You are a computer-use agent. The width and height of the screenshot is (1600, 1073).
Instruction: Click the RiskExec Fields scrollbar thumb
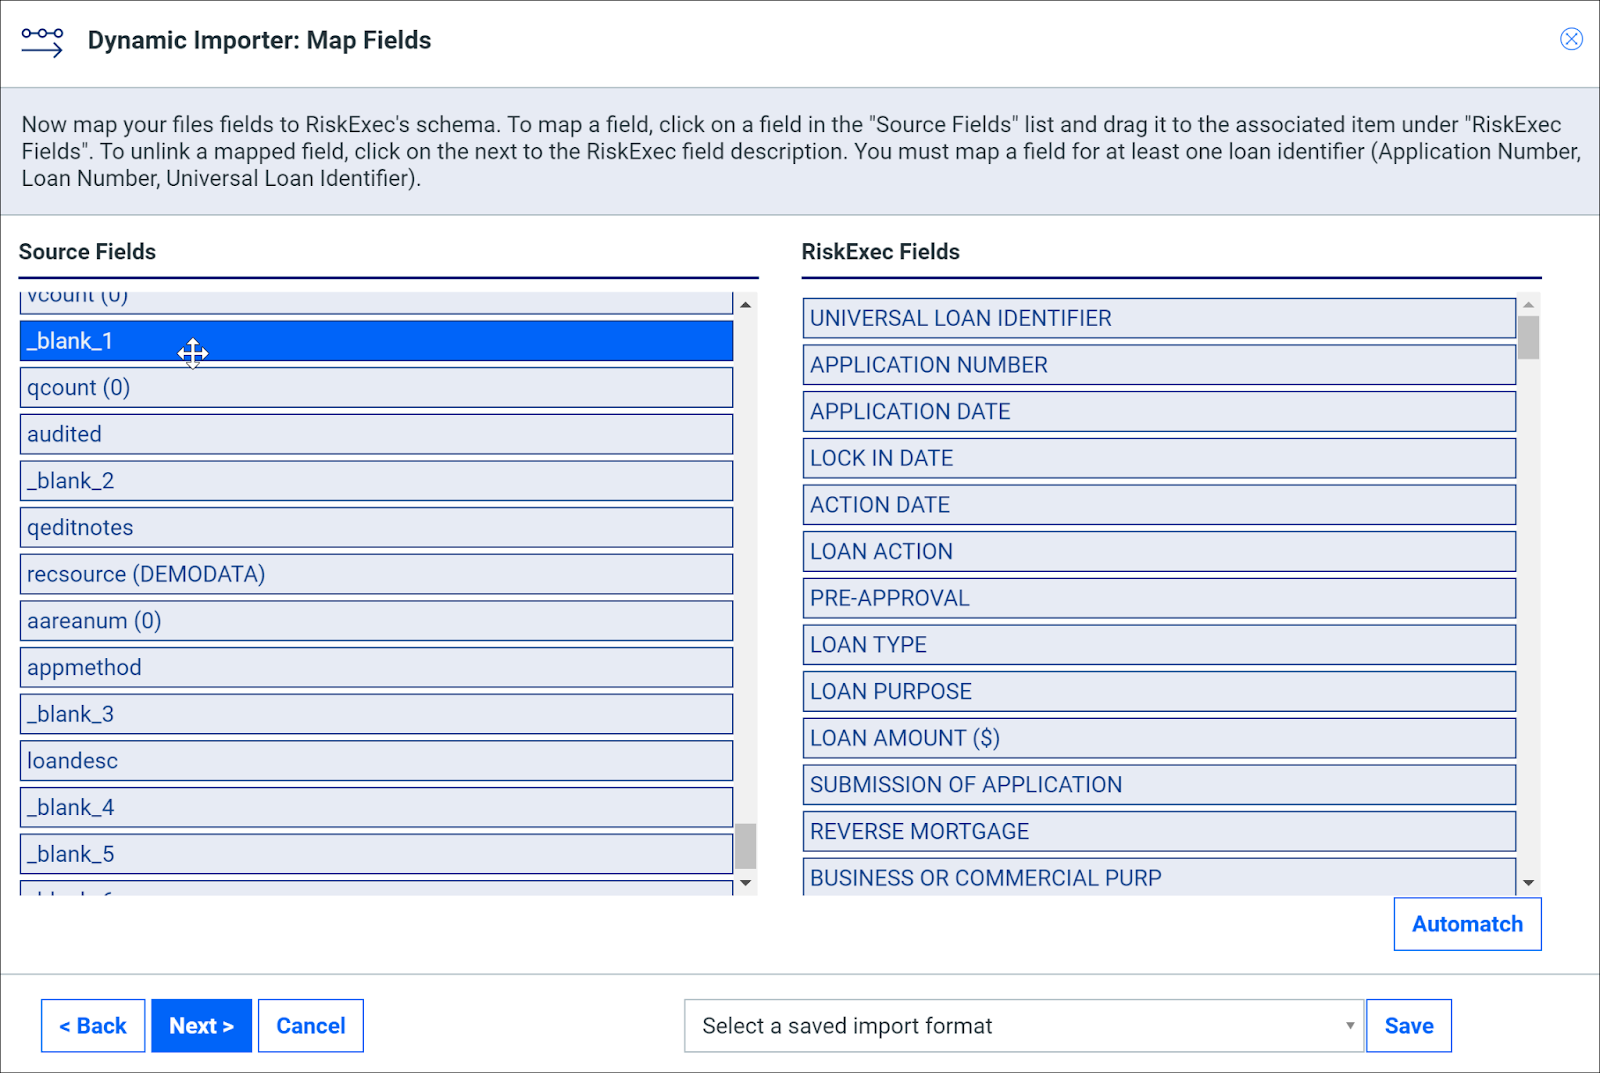(1528, 337)
